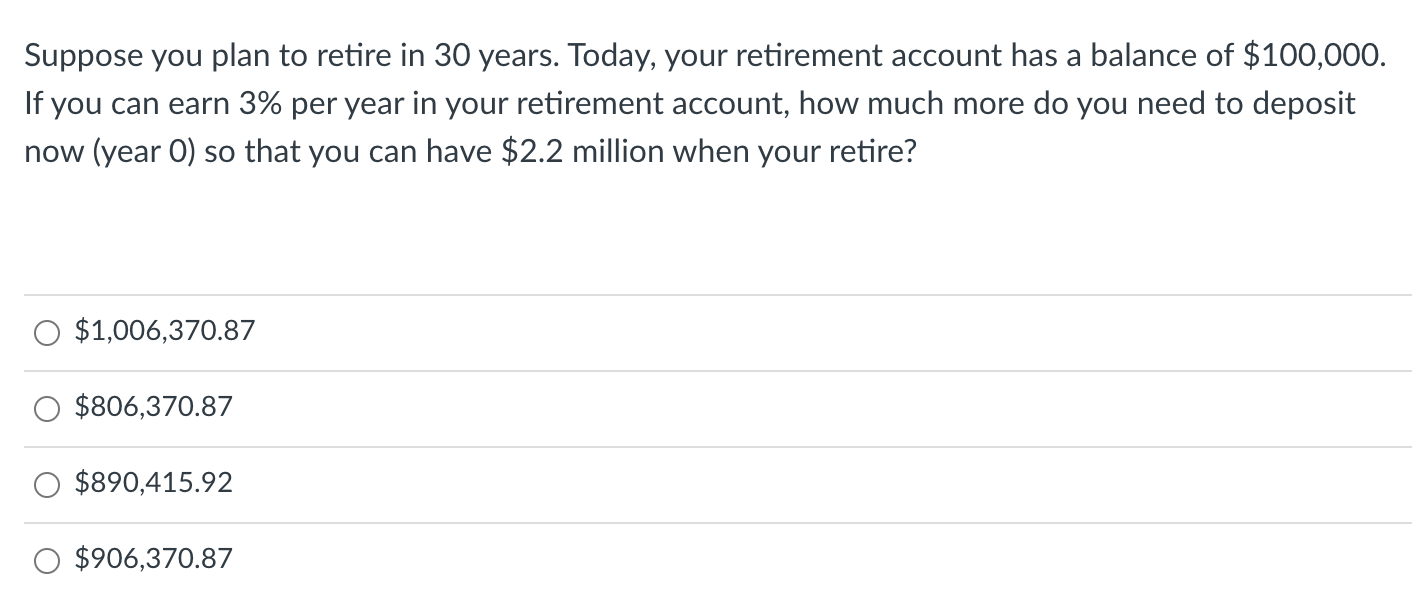Select the $1,006,370.87 radio button
This screenshot has width=1426, height=612.
[x=47, y=333]
